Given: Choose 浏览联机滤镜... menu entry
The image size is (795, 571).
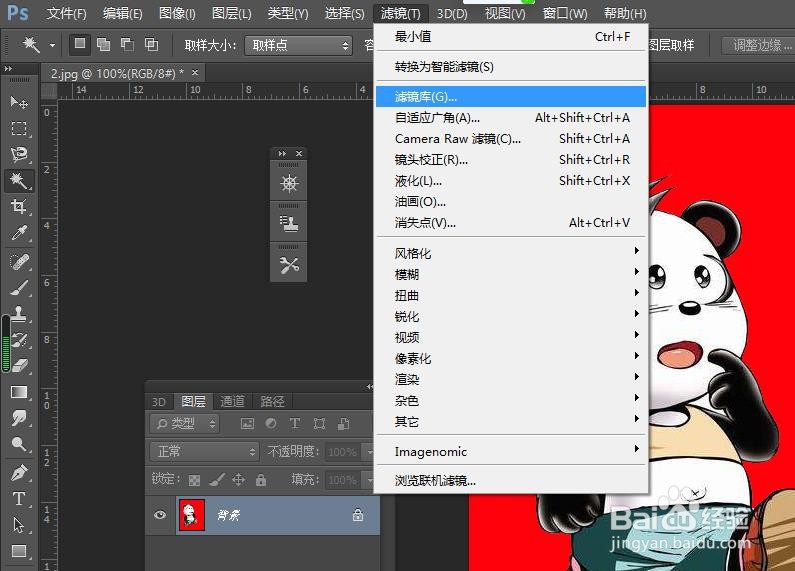Looking at the screenshot, I should coord(511,480).
